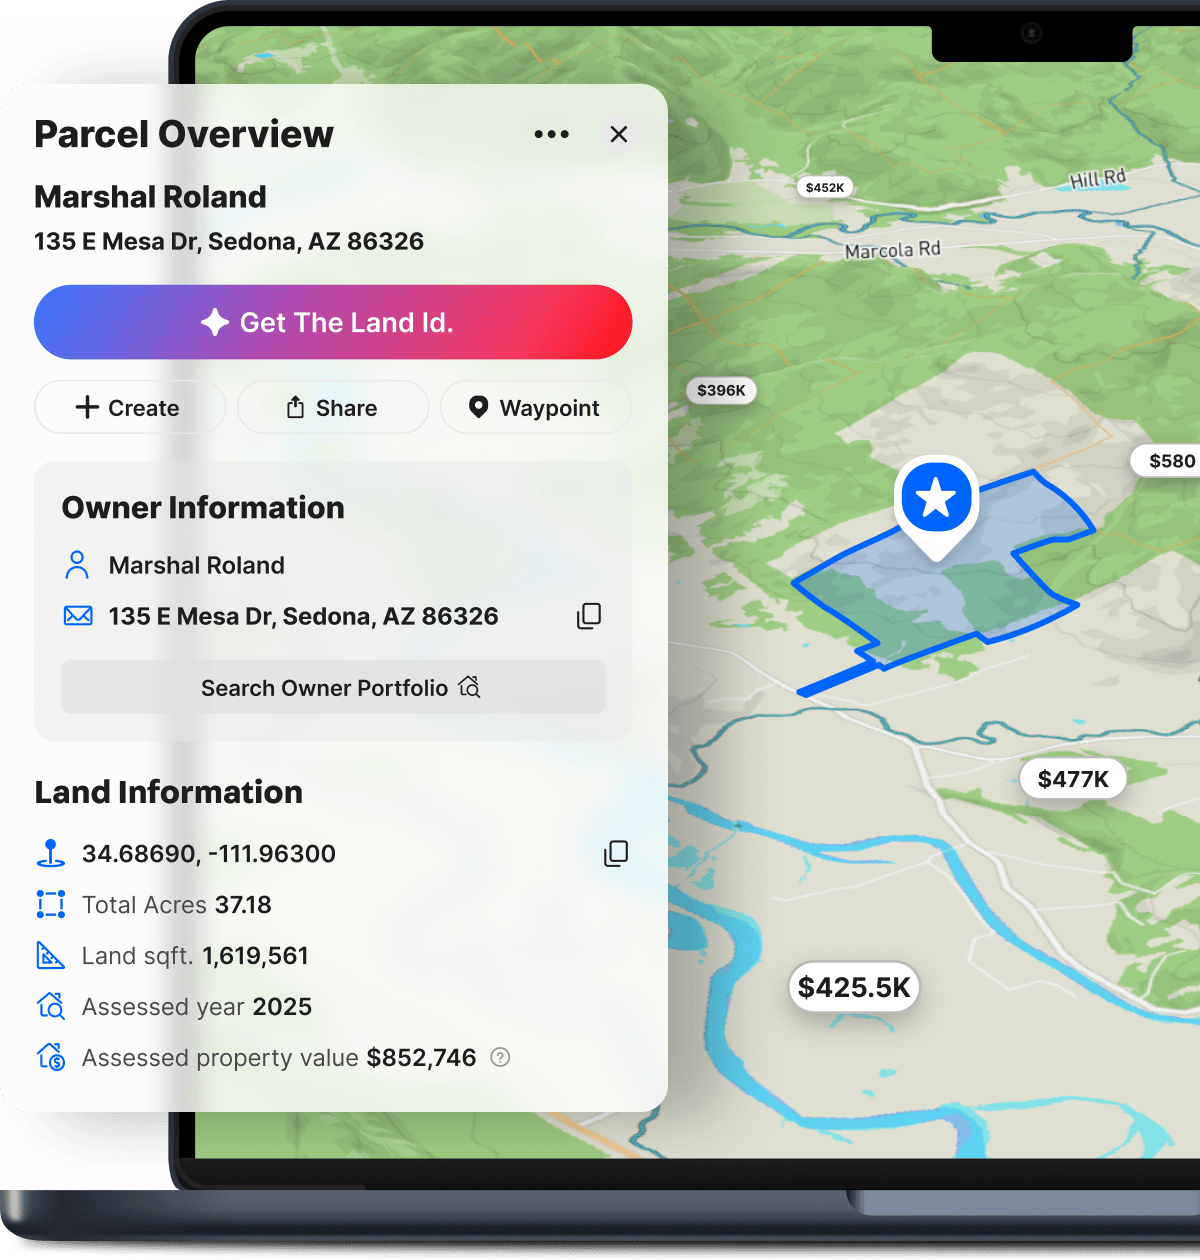The height and width of the screenshot is (1260, 1200).
Task: Click the upload icon in Share button
Action: [295, 407]
